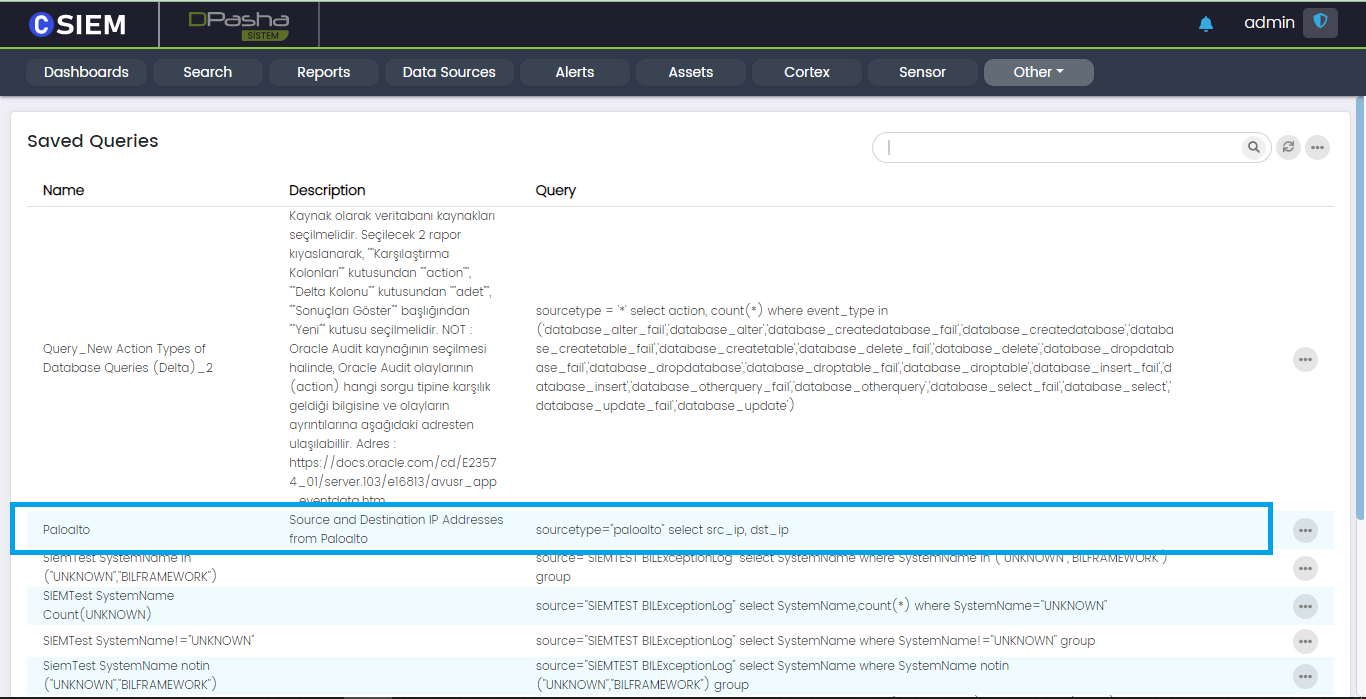Expand the Other dropdown menu
This screenshot has height=699, width=1366.
[1038, 72]
